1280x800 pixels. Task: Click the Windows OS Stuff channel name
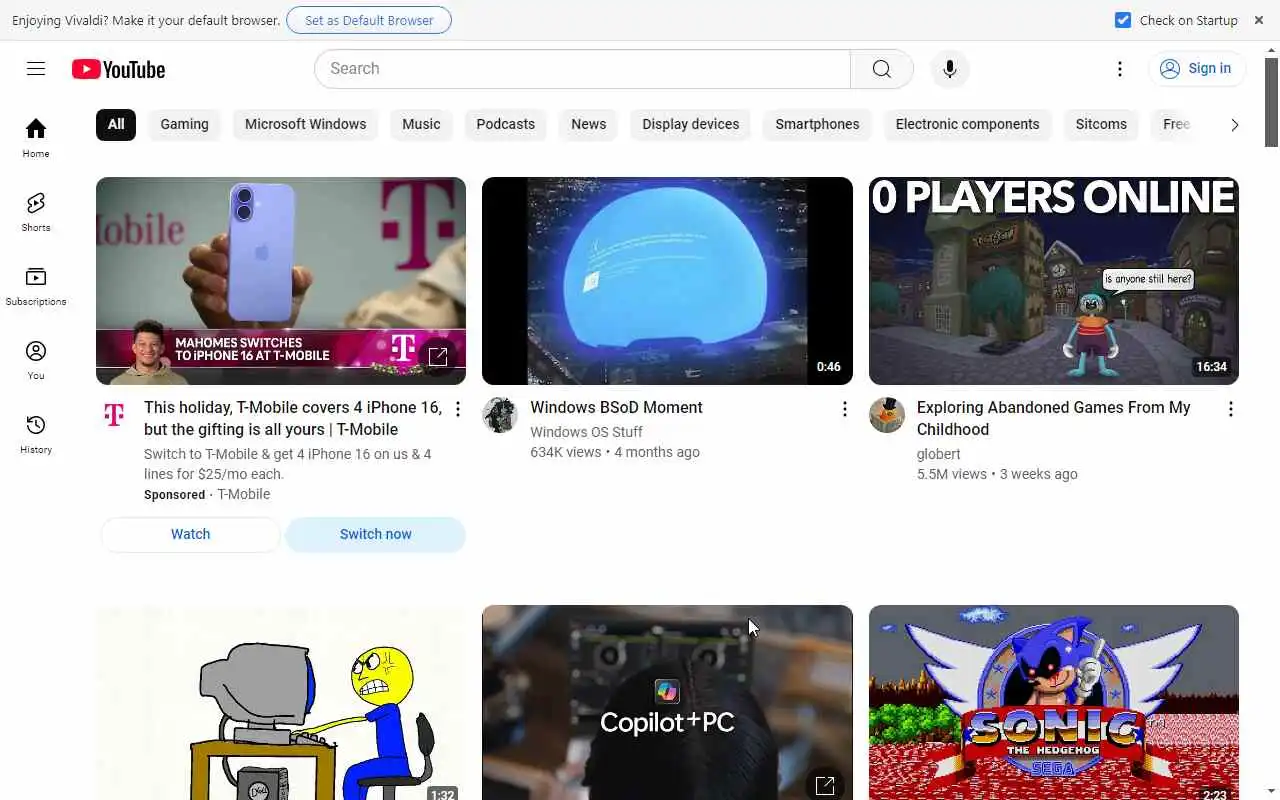point(586,432)
